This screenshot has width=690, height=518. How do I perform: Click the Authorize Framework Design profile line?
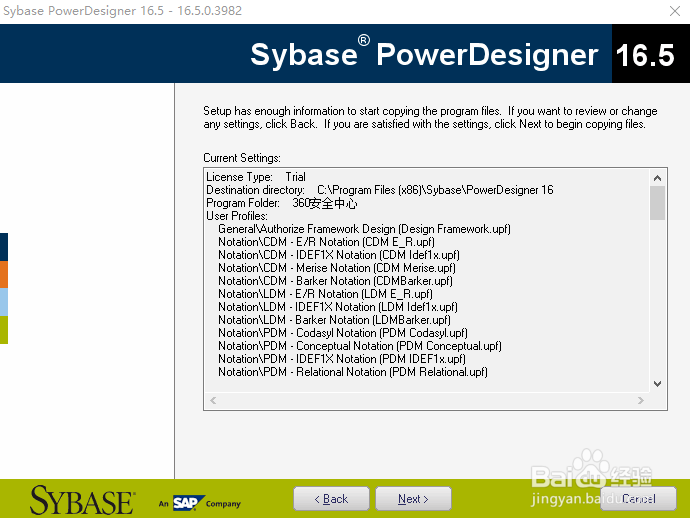(364, 229)
